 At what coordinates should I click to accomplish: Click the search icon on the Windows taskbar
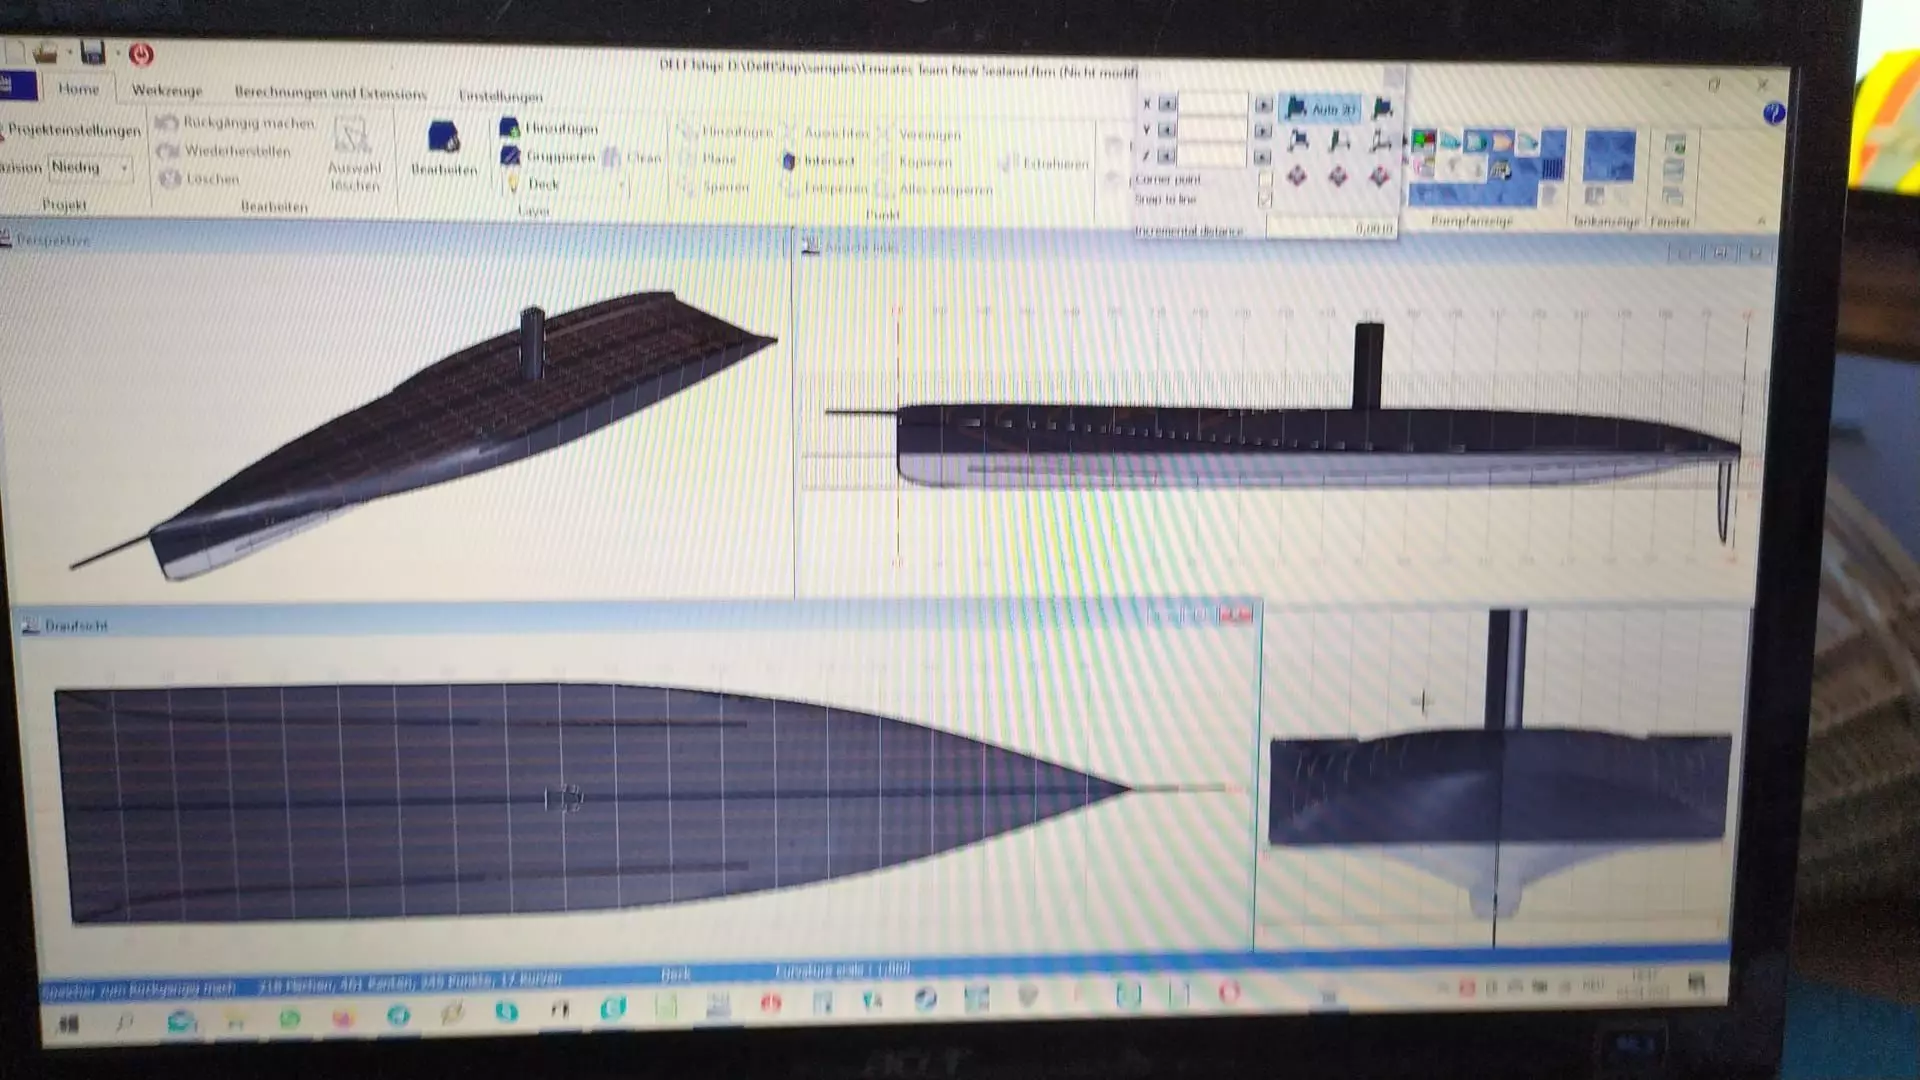point(124,1022)
